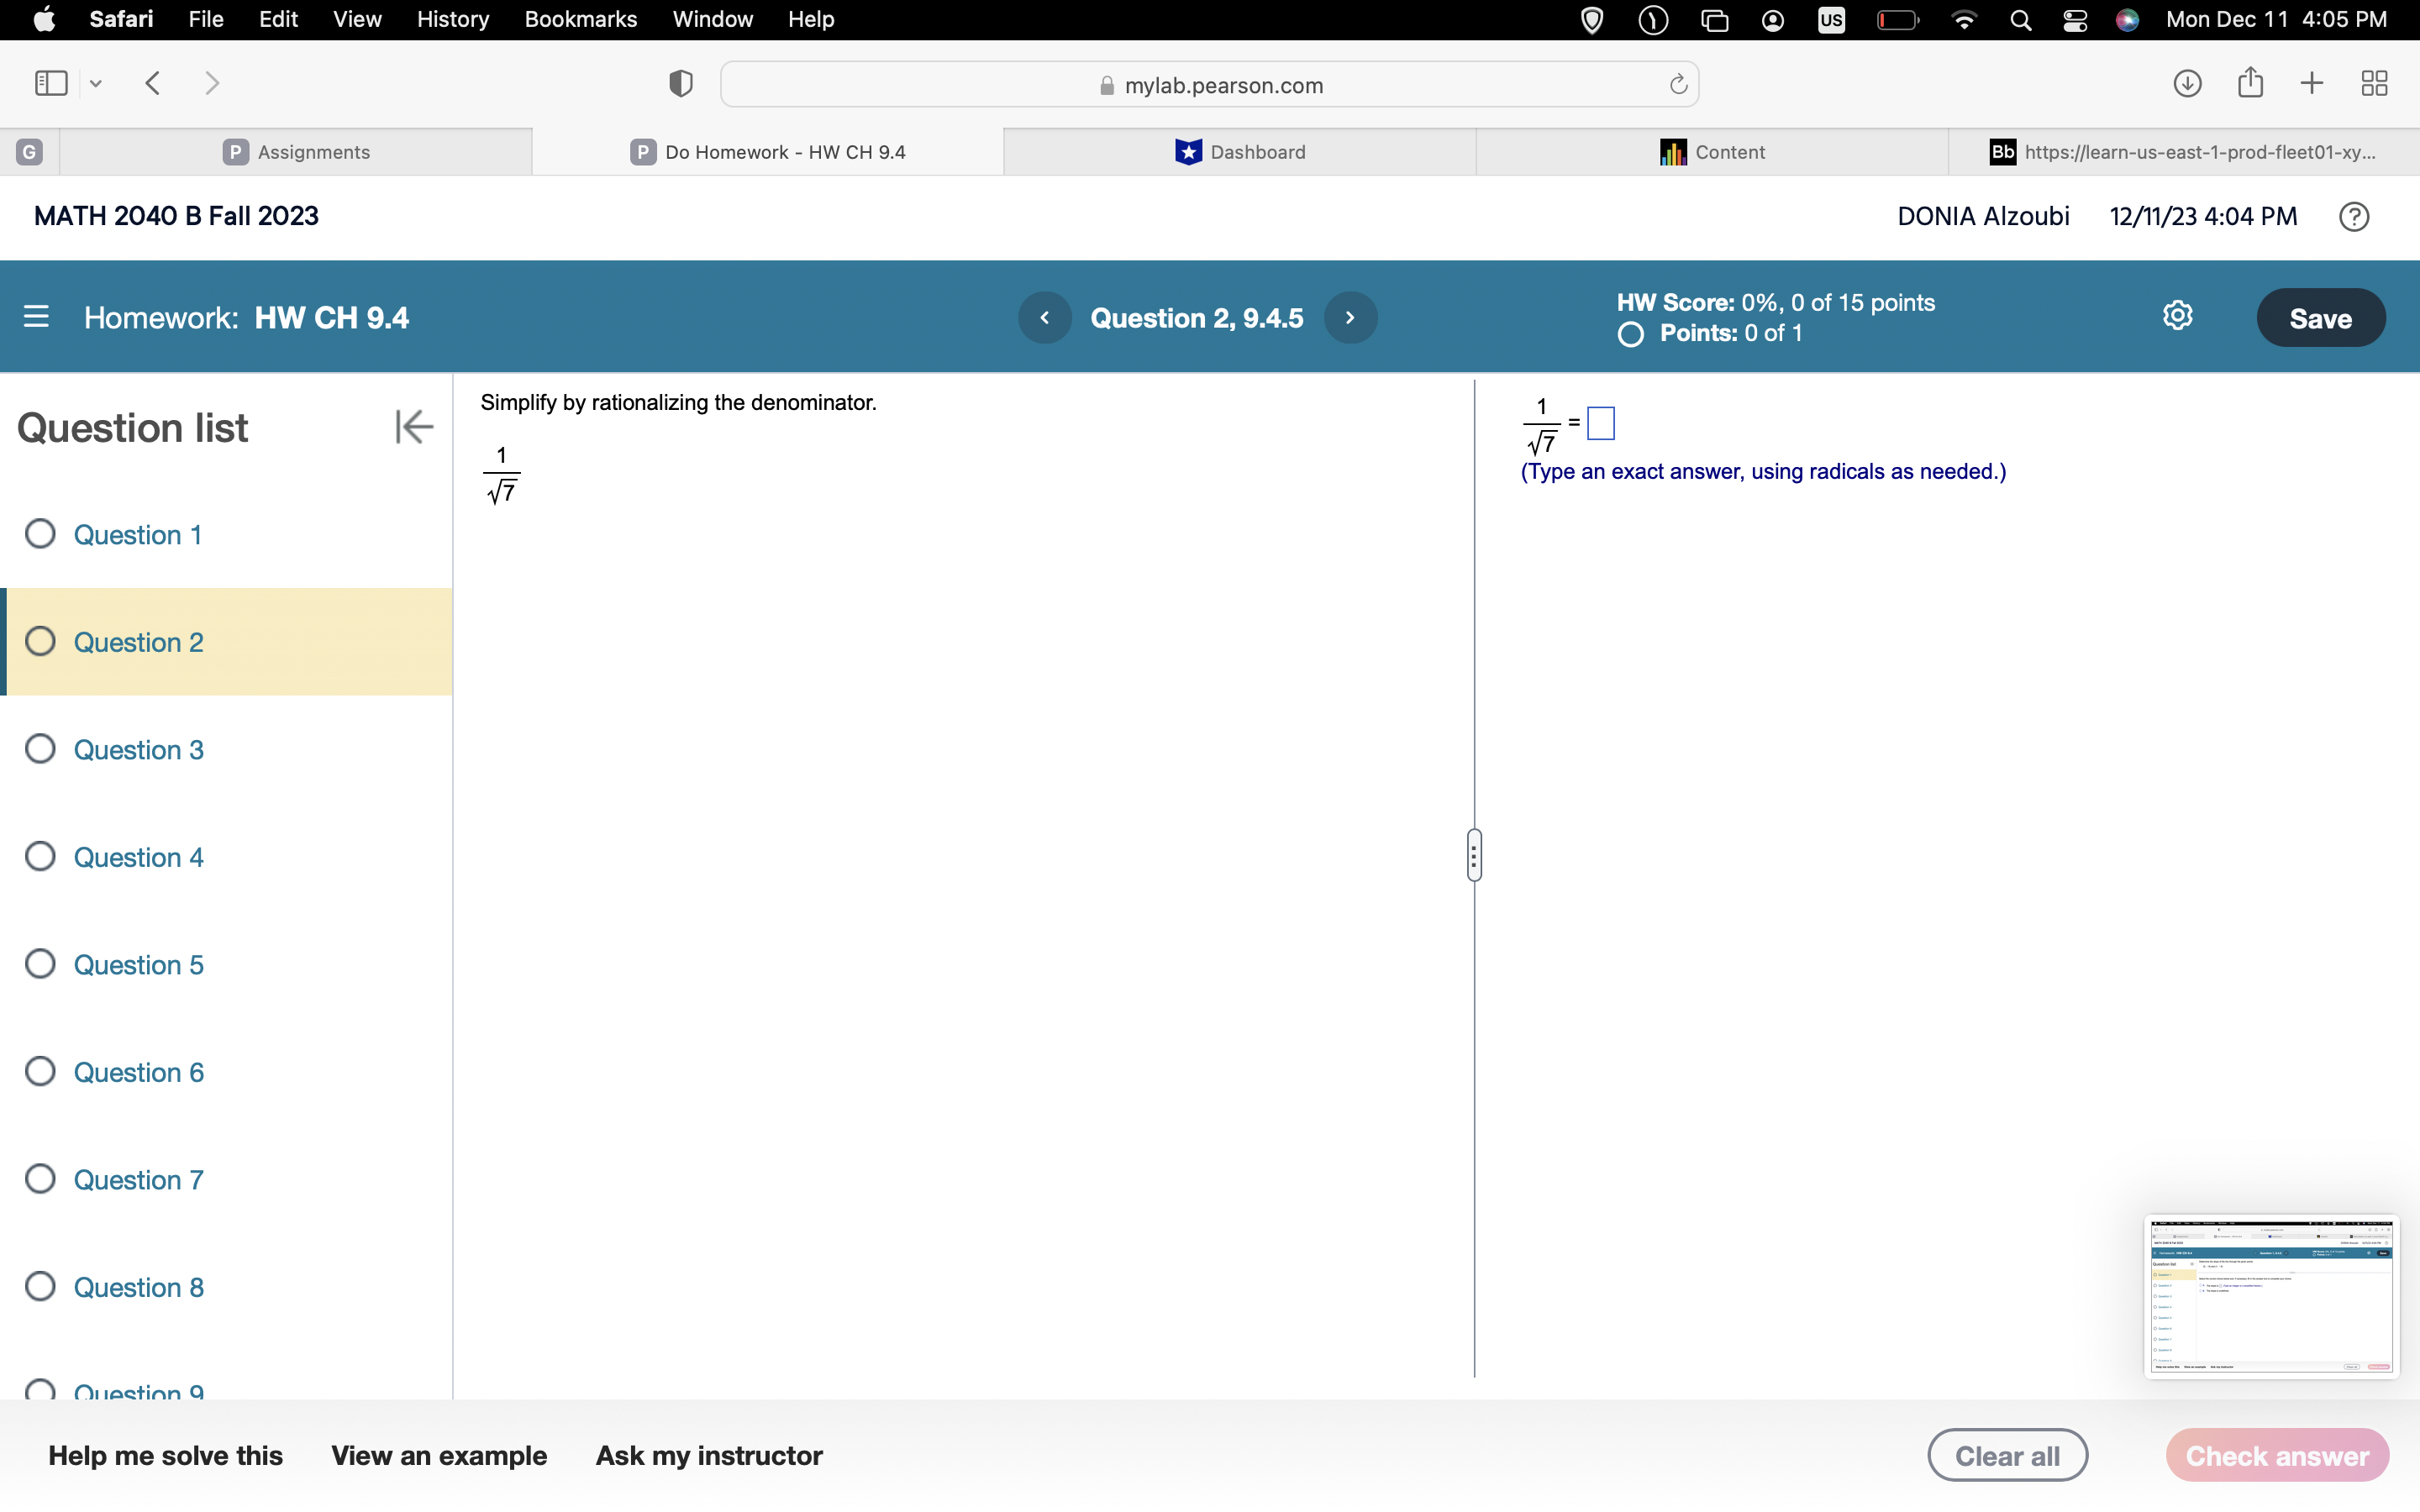Switch to the Dashboard tab
Image resolution: width=2420 pixels, height=1512 pixels.
tap(1239, 151)
